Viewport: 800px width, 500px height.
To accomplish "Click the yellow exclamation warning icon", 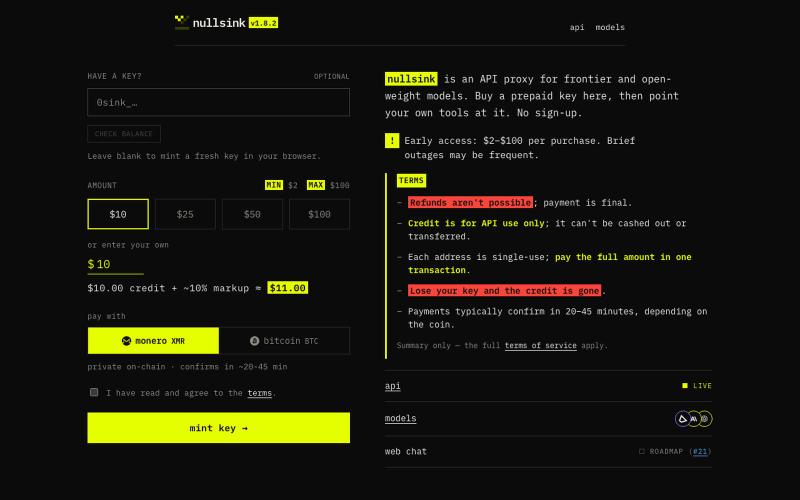I will (392, 140).
